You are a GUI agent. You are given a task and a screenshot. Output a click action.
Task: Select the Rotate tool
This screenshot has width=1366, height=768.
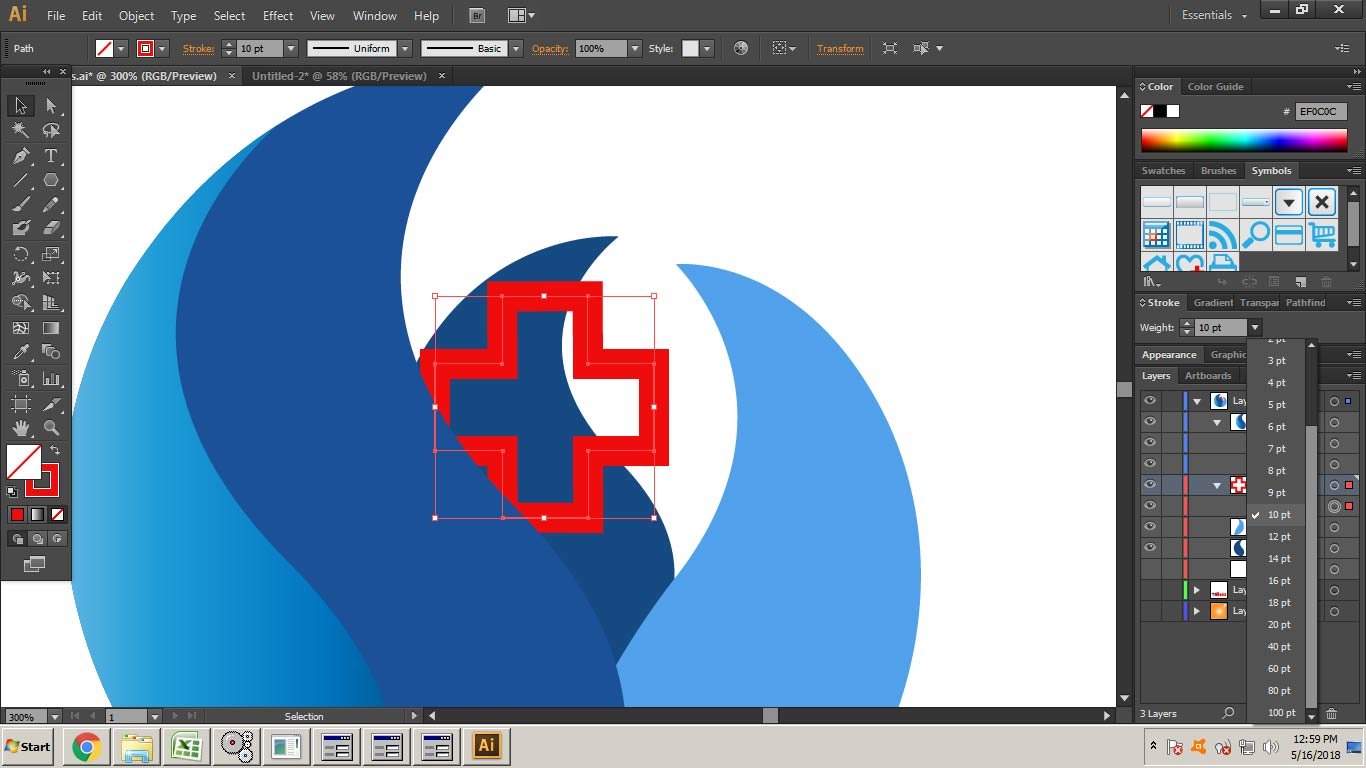[20, 254]
